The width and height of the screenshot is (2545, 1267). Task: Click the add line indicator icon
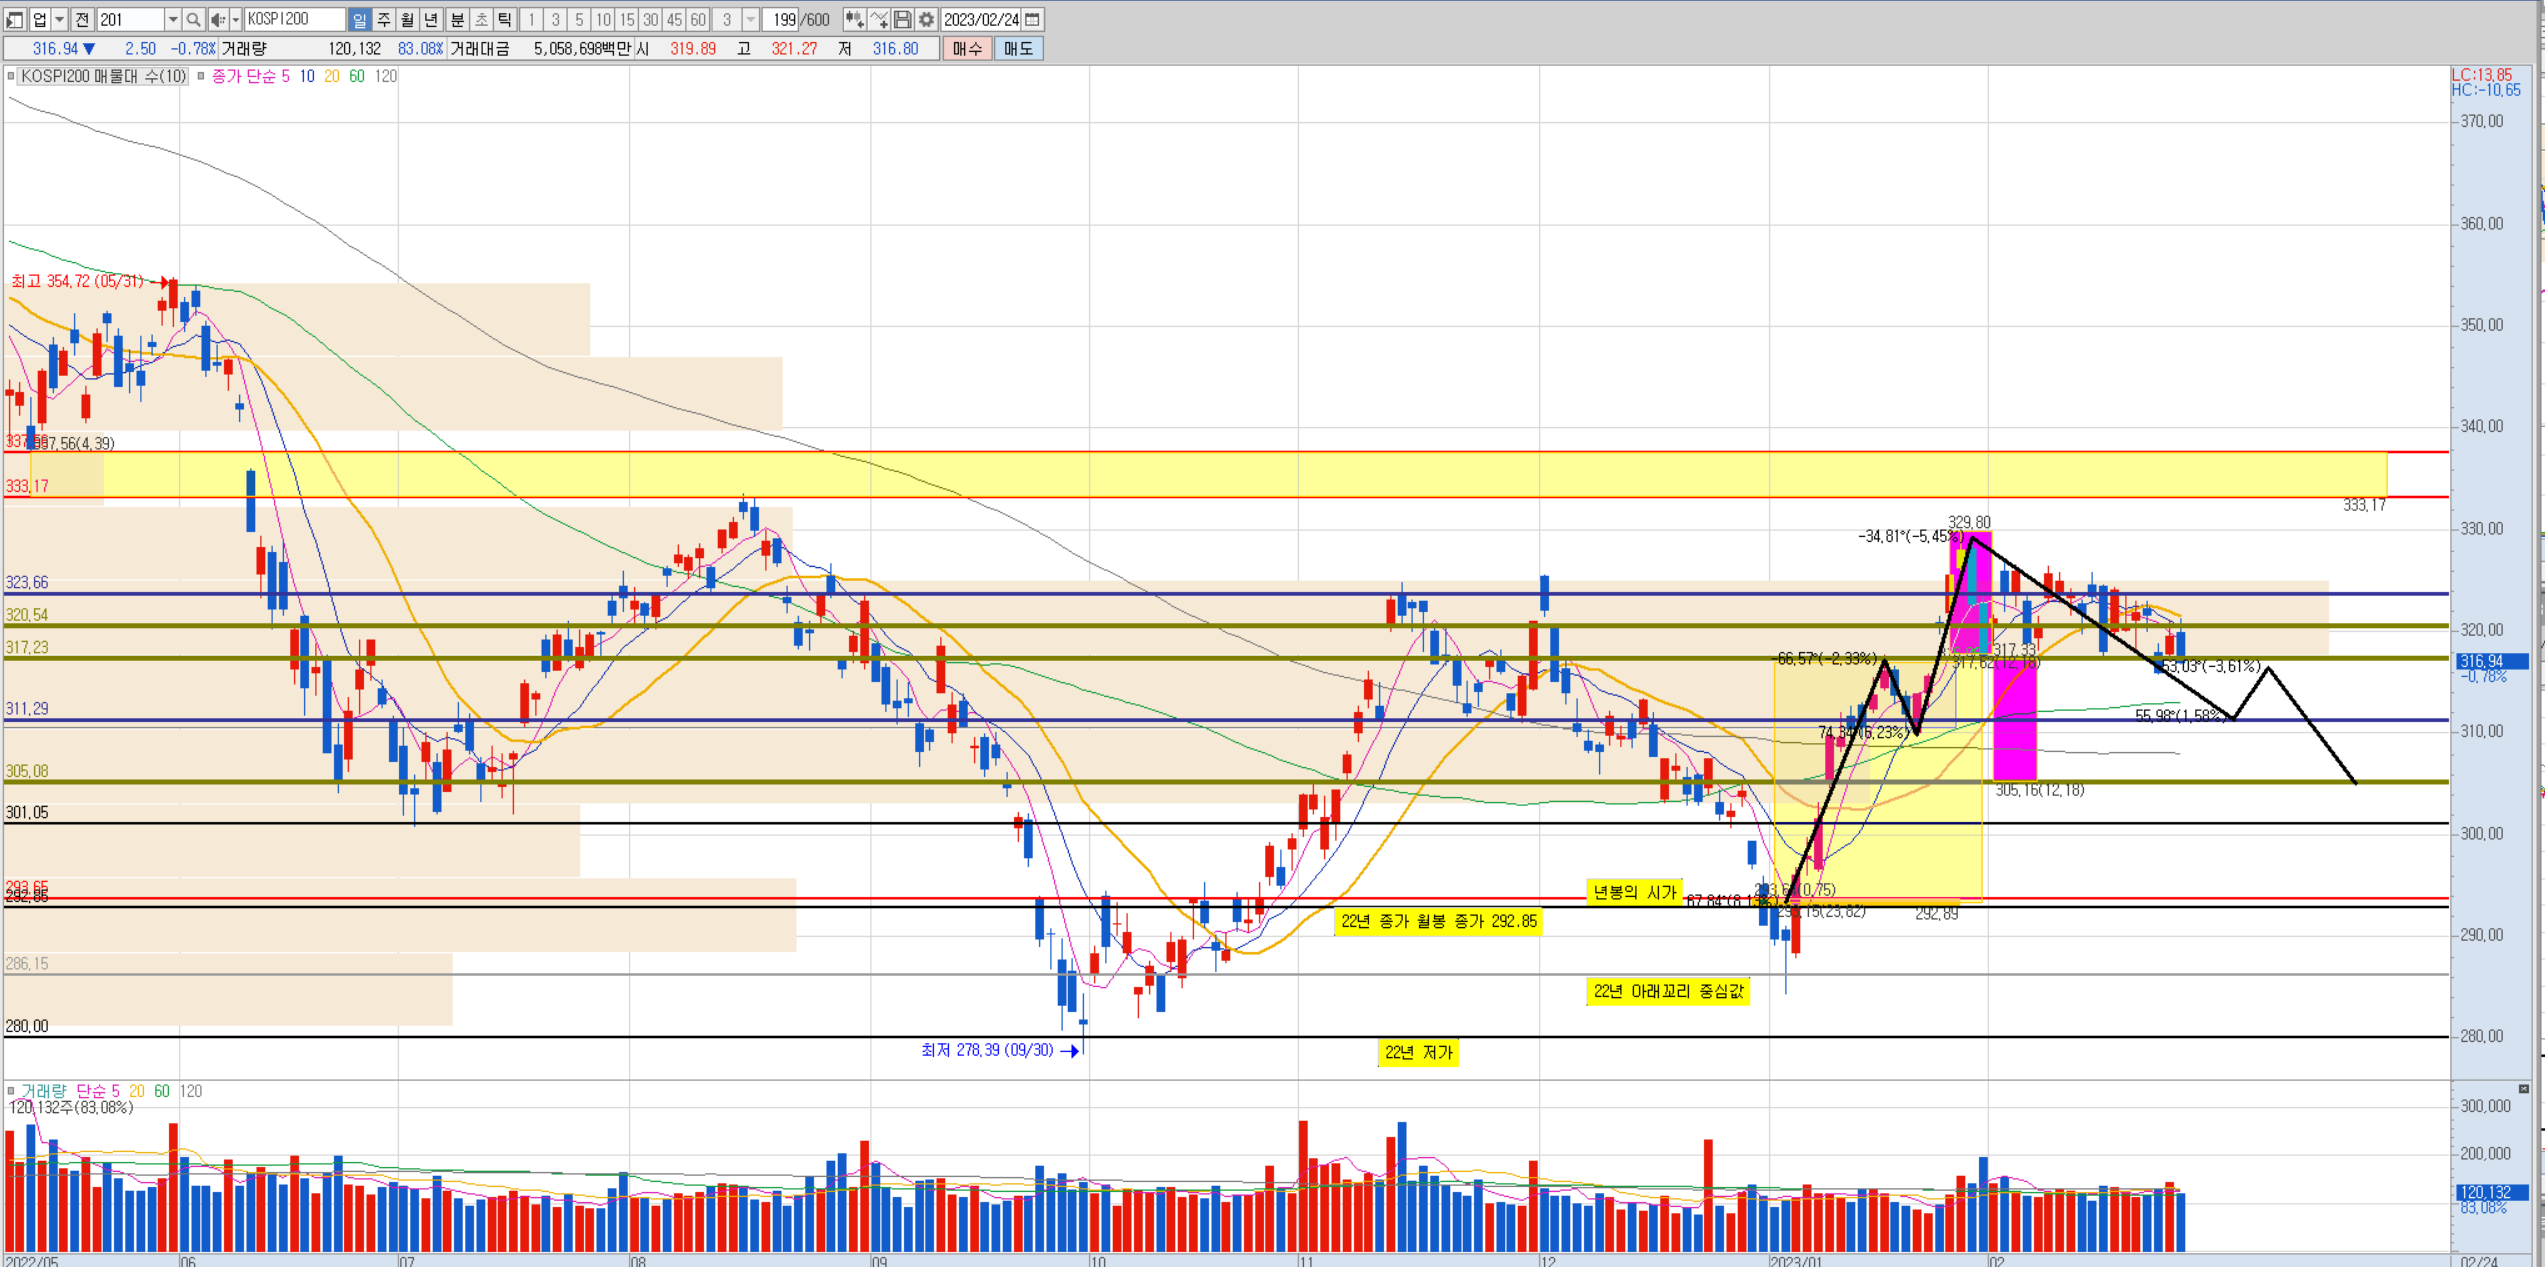click(878, 19)
